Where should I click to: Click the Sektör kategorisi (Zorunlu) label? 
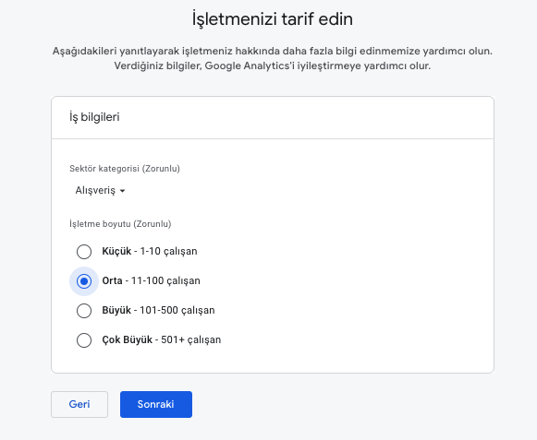click(125, 168)
